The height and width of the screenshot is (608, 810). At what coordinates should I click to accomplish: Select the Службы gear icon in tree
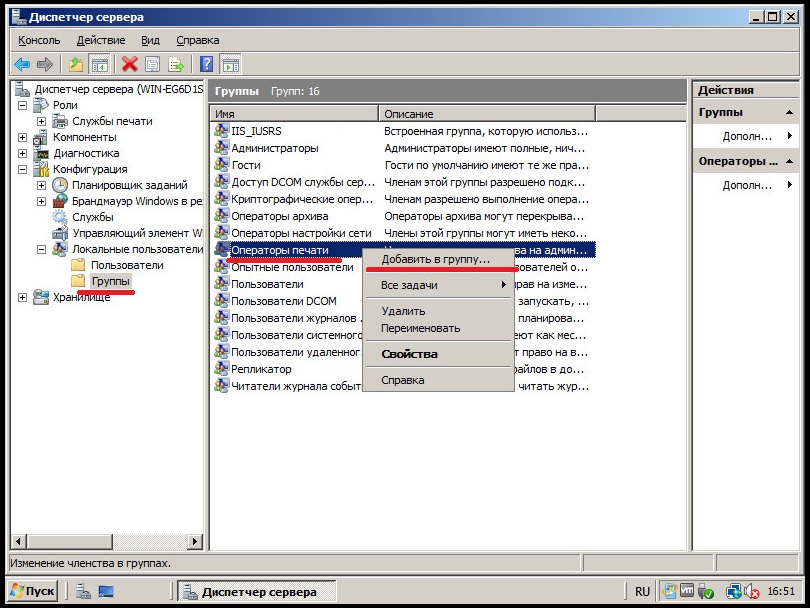coord(60,217)
